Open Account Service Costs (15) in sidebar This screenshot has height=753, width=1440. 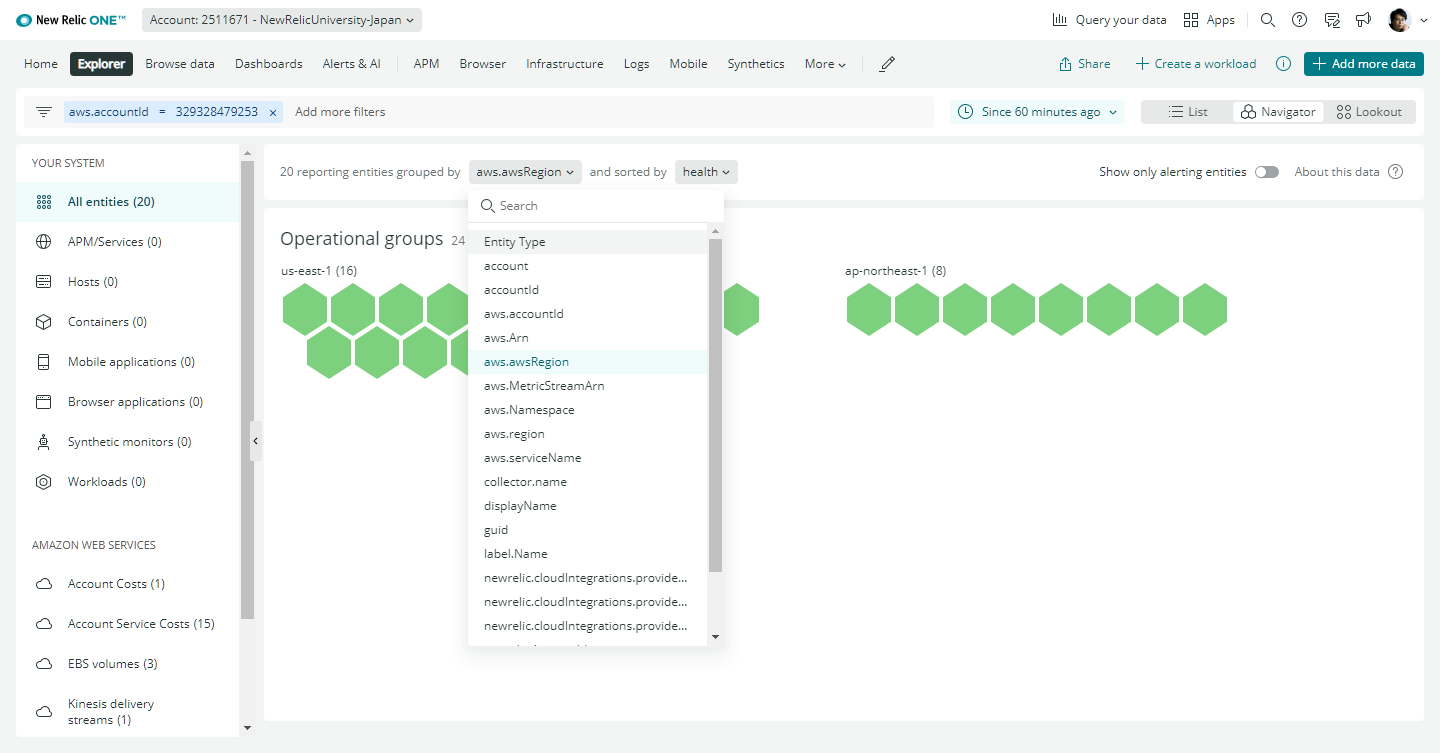point(128,624)
